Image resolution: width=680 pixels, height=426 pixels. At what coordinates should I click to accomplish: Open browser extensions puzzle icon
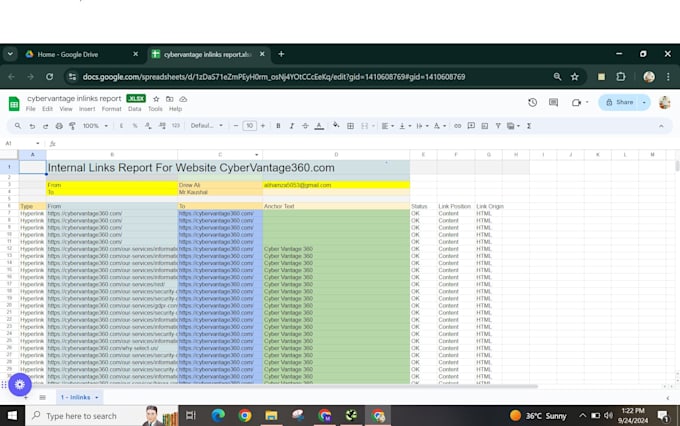(621, 77)
